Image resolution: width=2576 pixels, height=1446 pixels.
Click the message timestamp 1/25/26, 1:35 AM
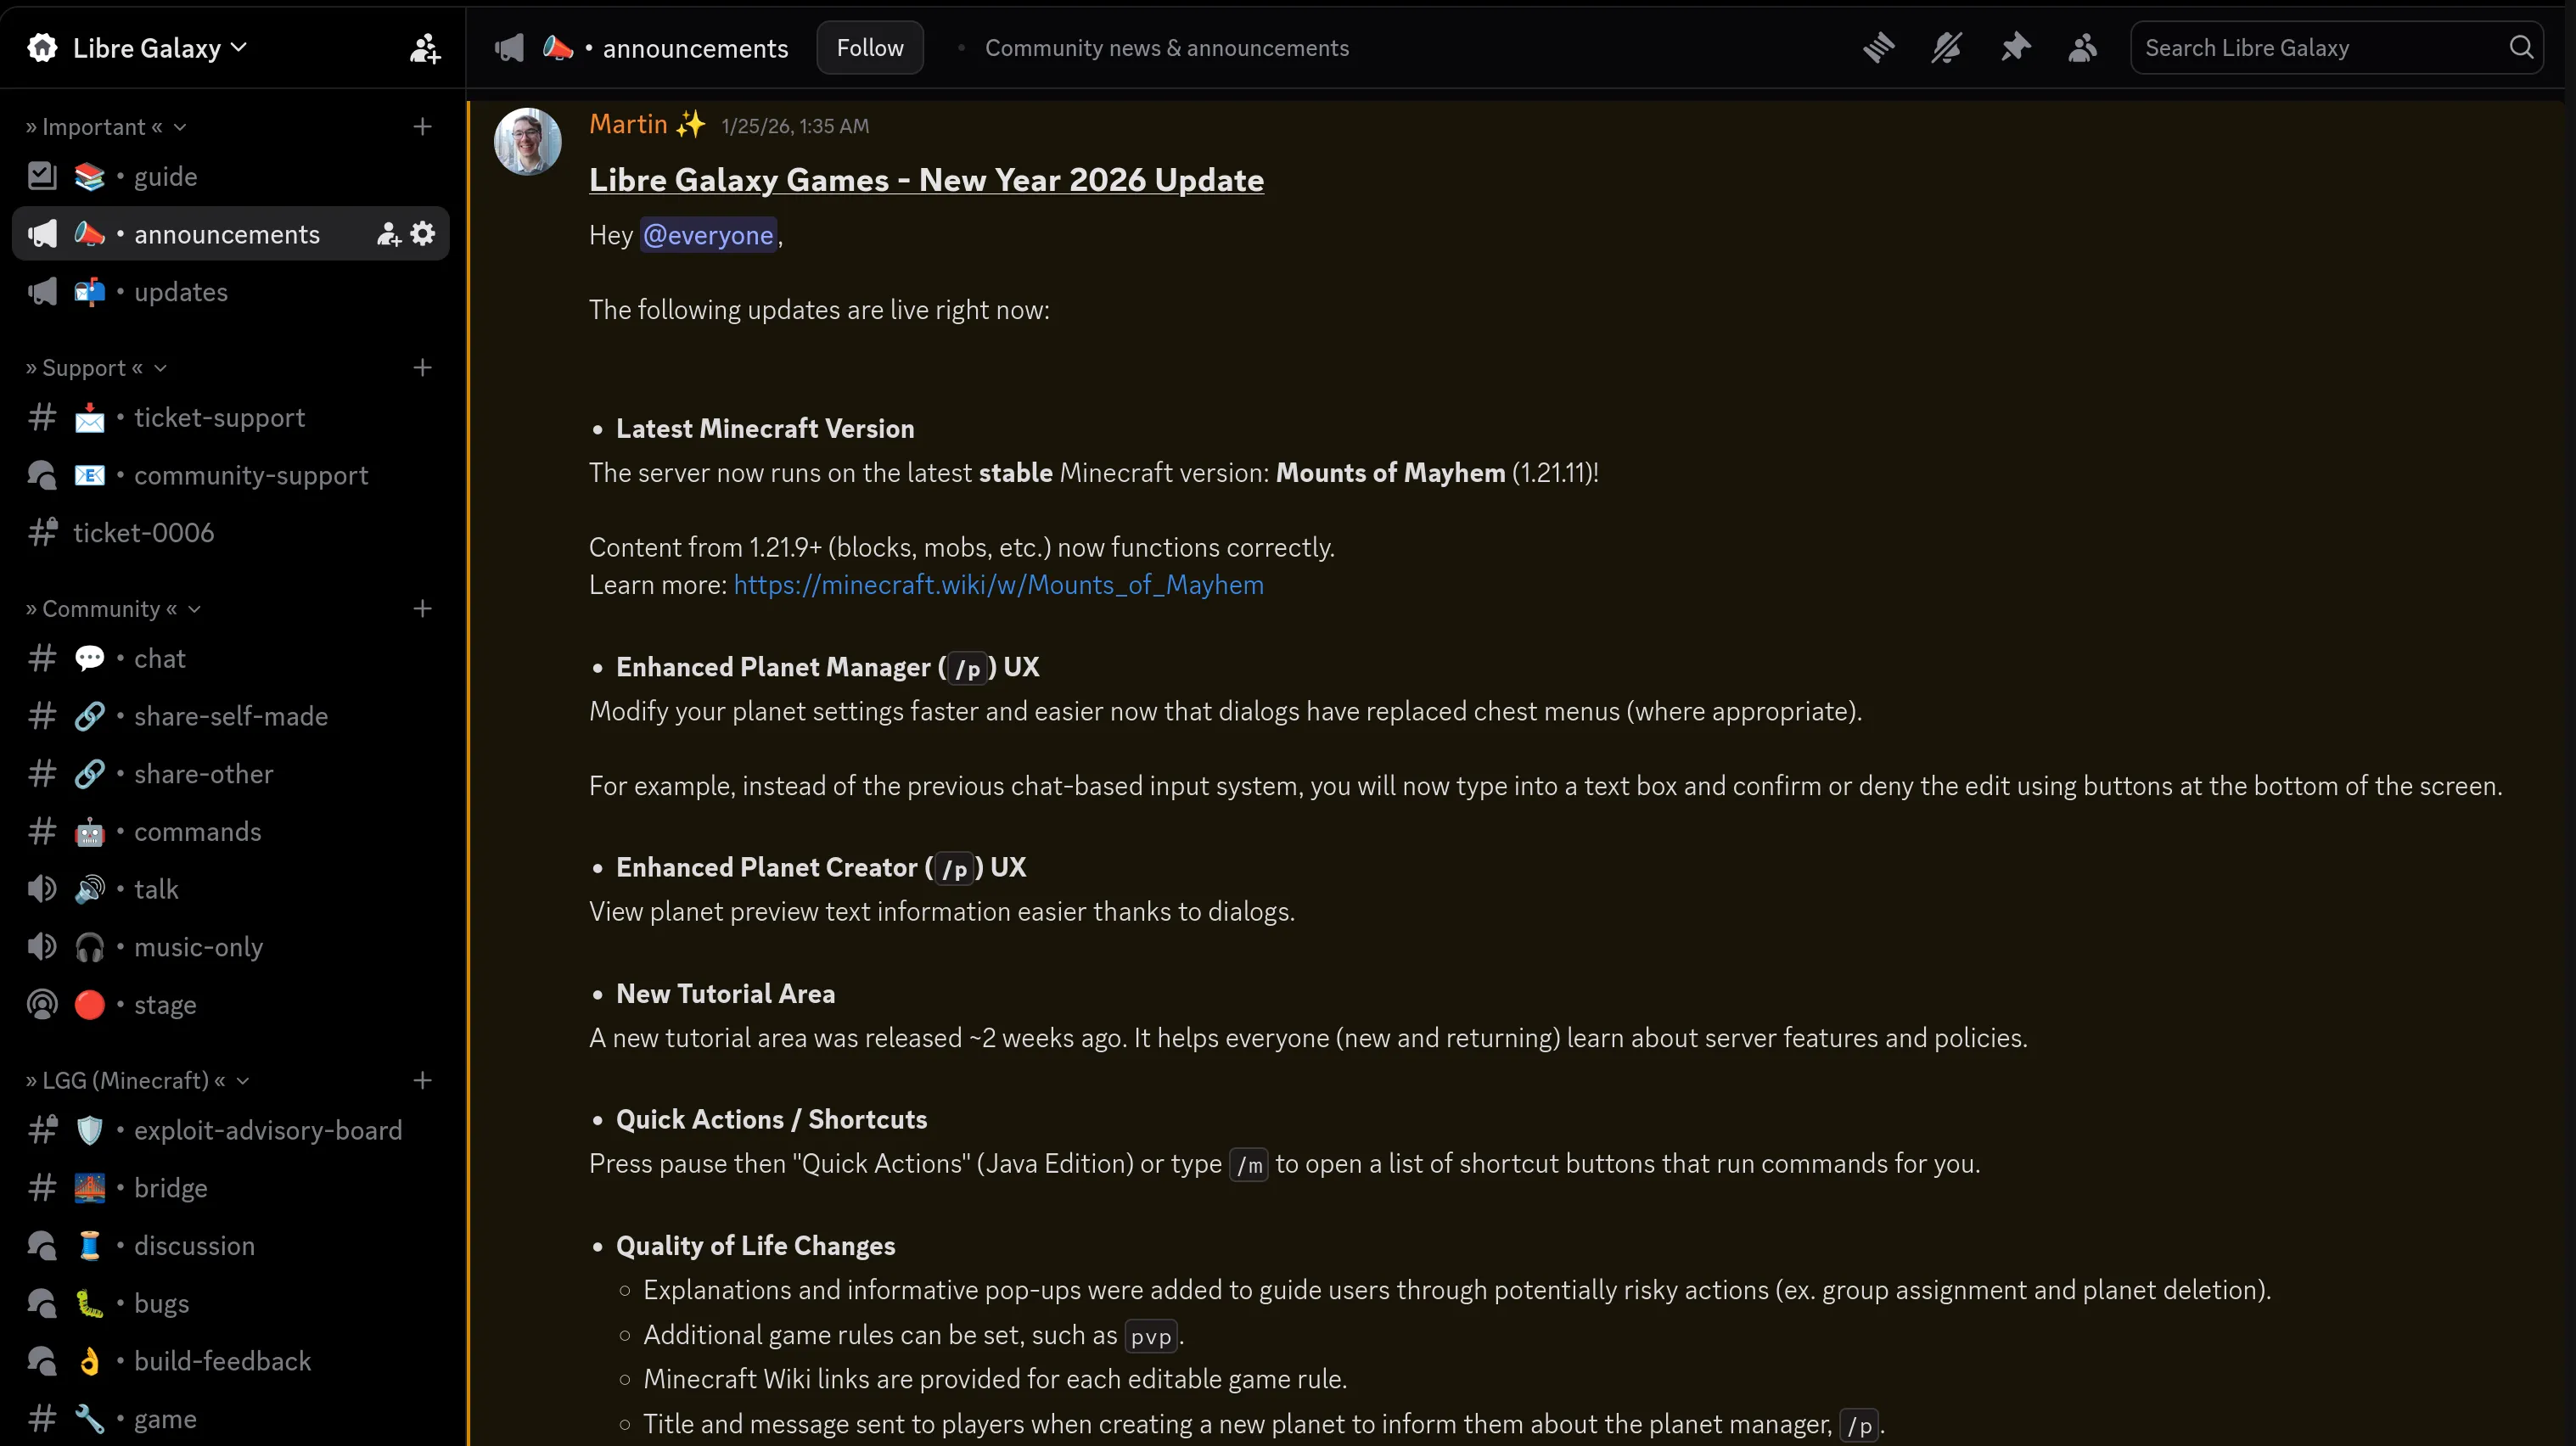[795, 126]
